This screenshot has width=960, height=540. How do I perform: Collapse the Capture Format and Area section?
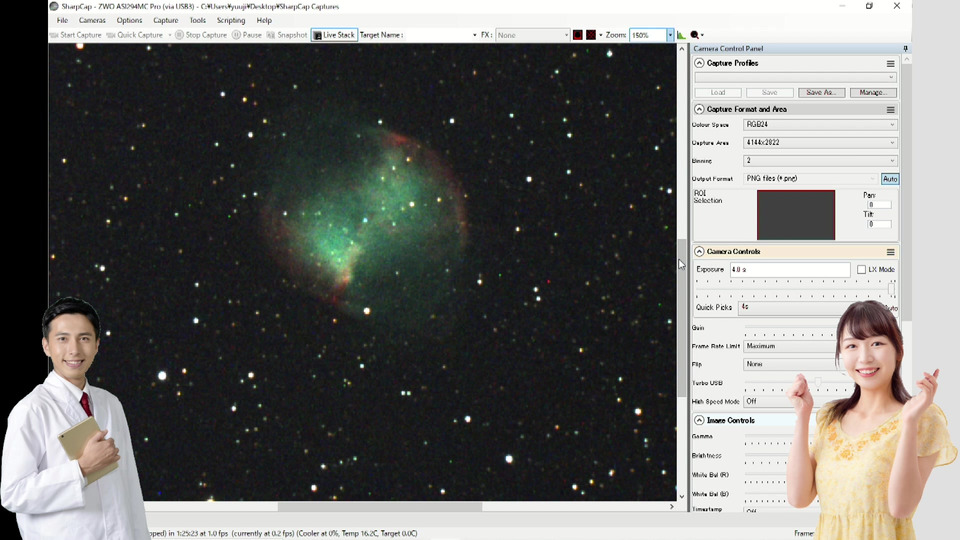coord(699,110)
